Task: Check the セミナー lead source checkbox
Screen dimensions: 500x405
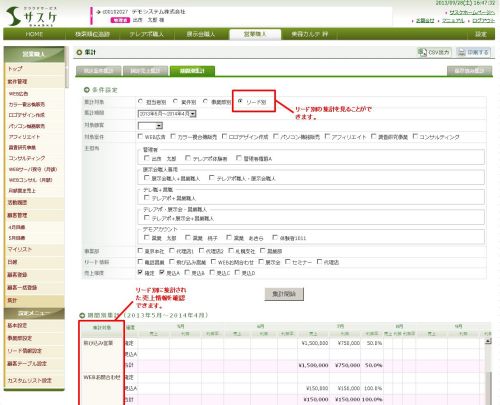Action: [288, 262]
